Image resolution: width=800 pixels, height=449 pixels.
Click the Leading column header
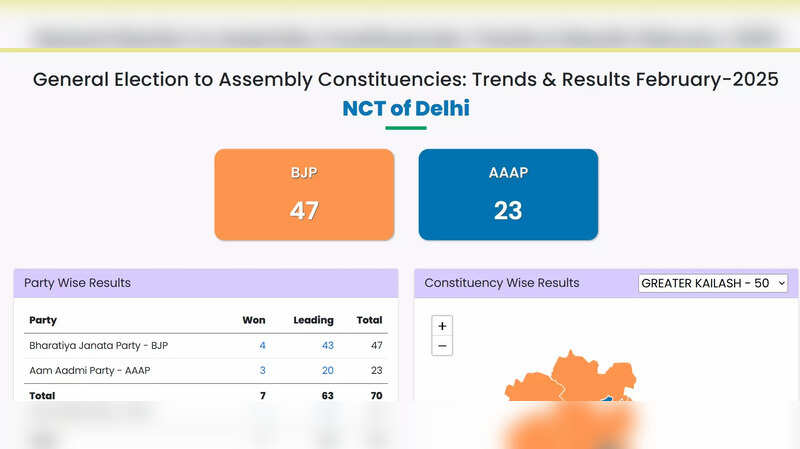pos(313,320)
